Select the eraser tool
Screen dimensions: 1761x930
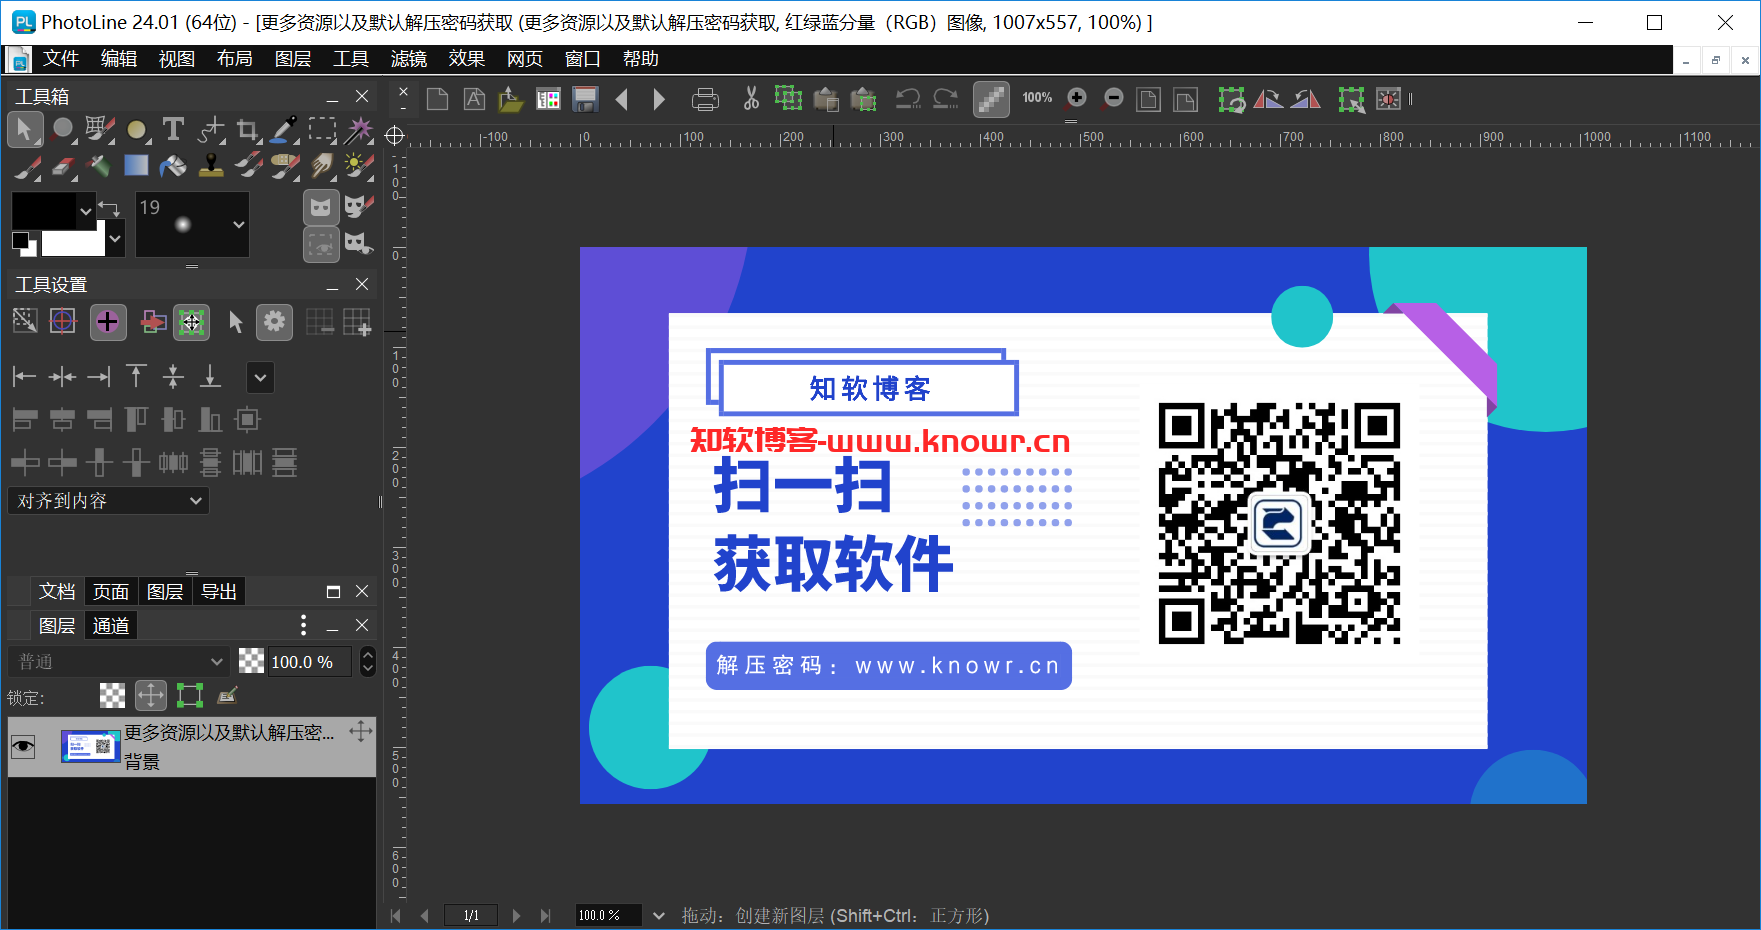(63, 166)
